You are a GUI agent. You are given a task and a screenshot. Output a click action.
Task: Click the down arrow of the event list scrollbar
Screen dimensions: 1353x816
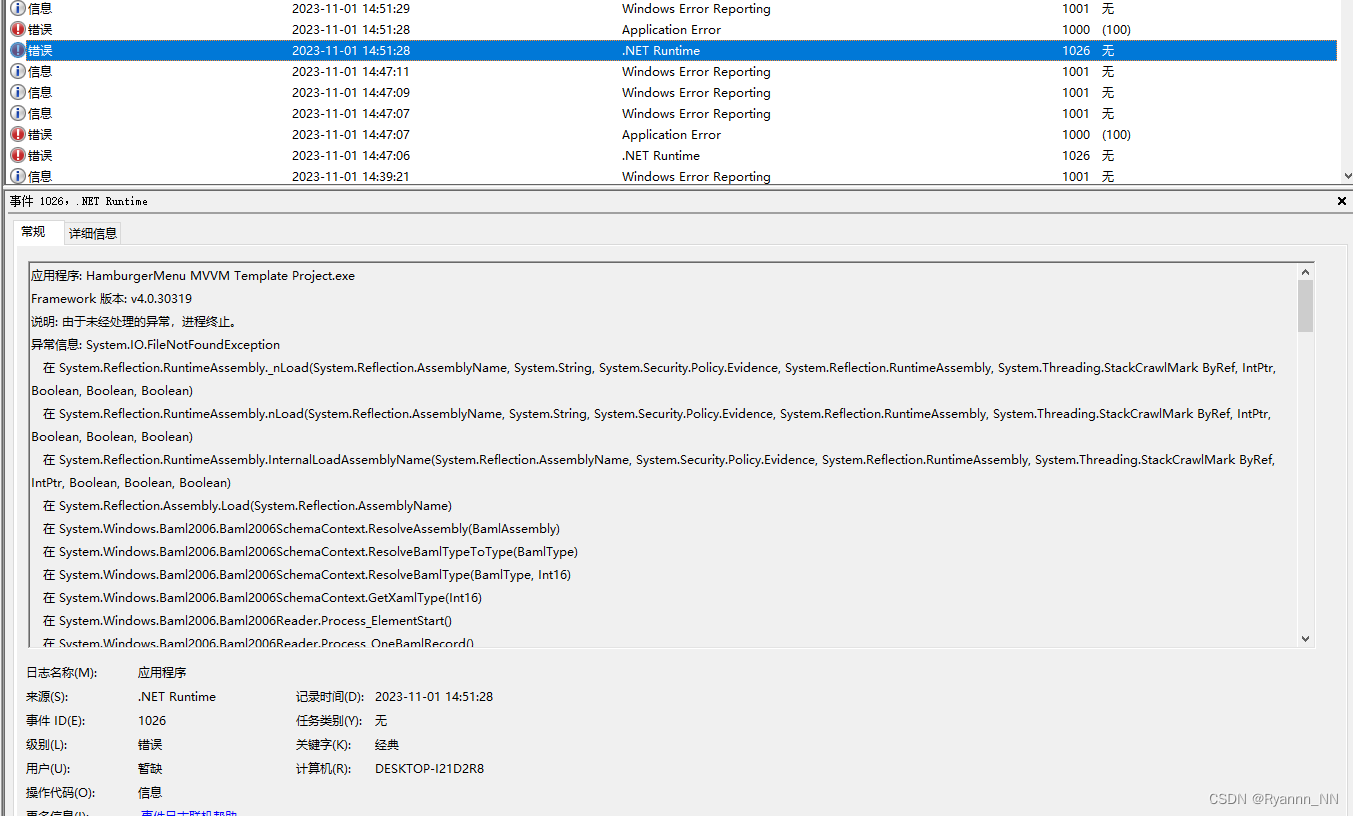click(x=1345, y=176)
